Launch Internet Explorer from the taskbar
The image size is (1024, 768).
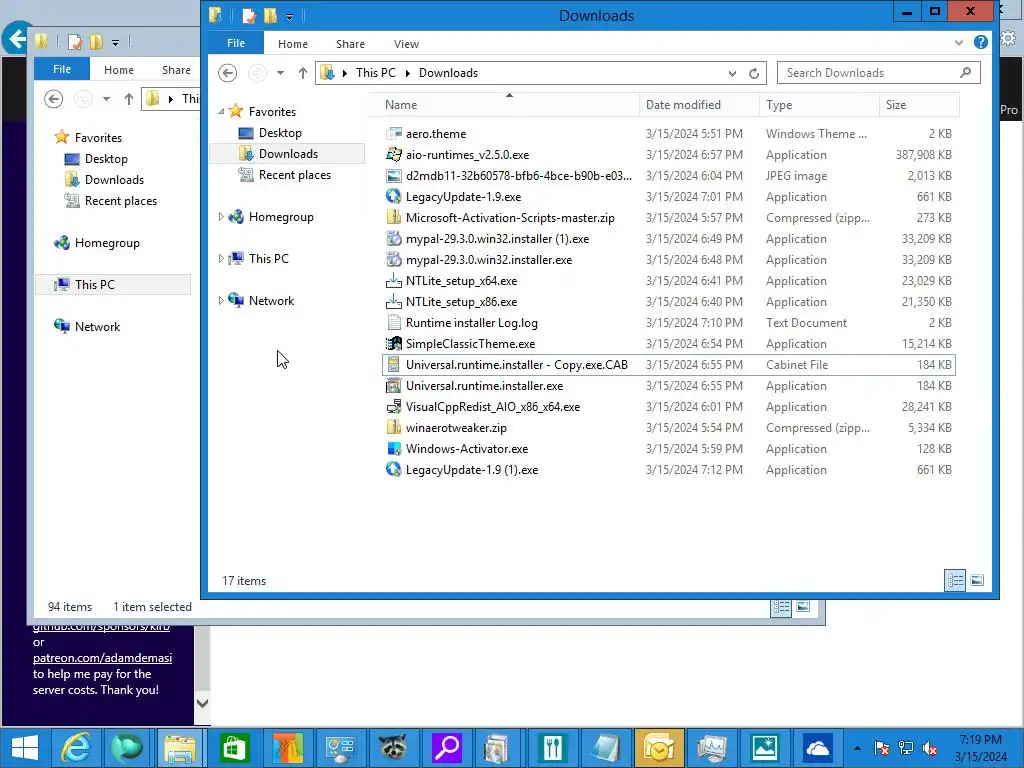tap(76, 748)
